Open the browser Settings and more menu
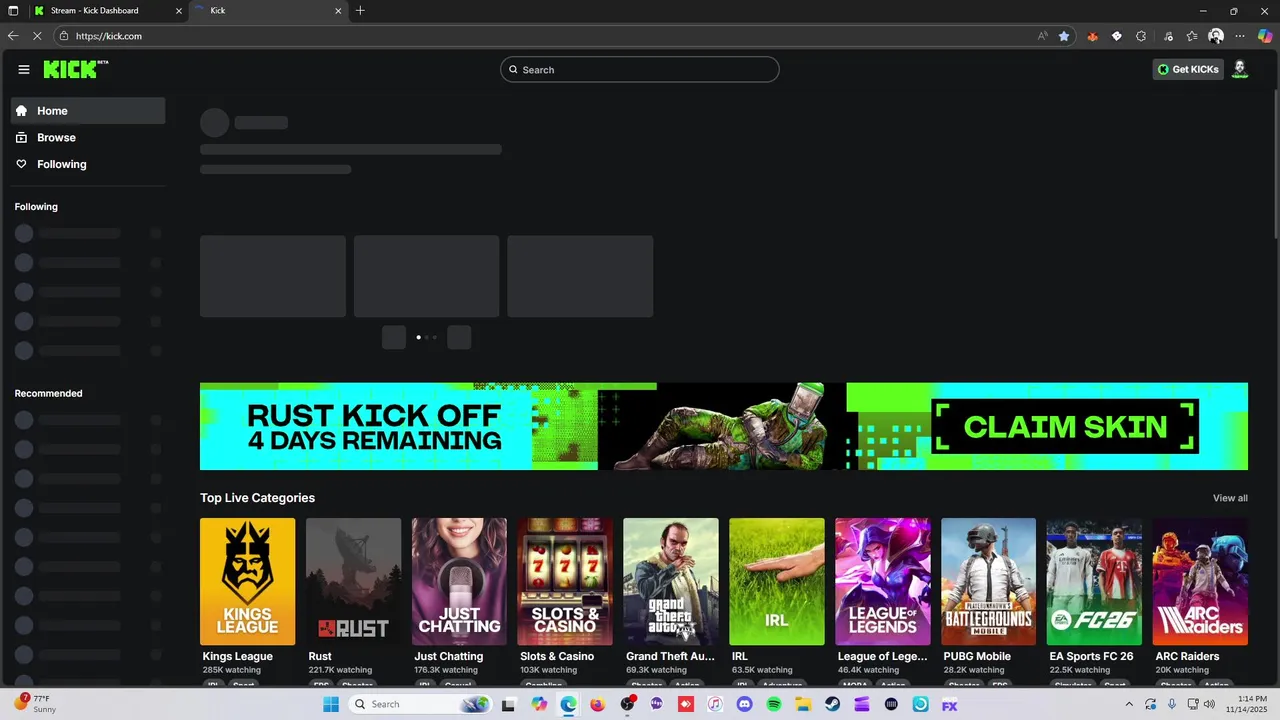This screenshot has width=1280, height=720. pos(1240,36)
